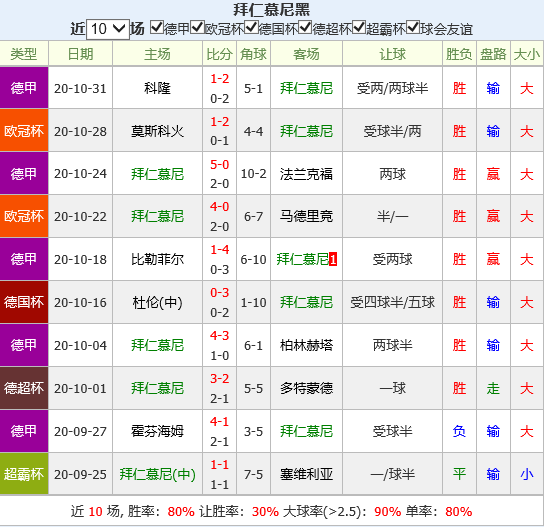Select the 欧冠杯 type cell dated 20-10-28
544x527 pixels.
point(24,131)
